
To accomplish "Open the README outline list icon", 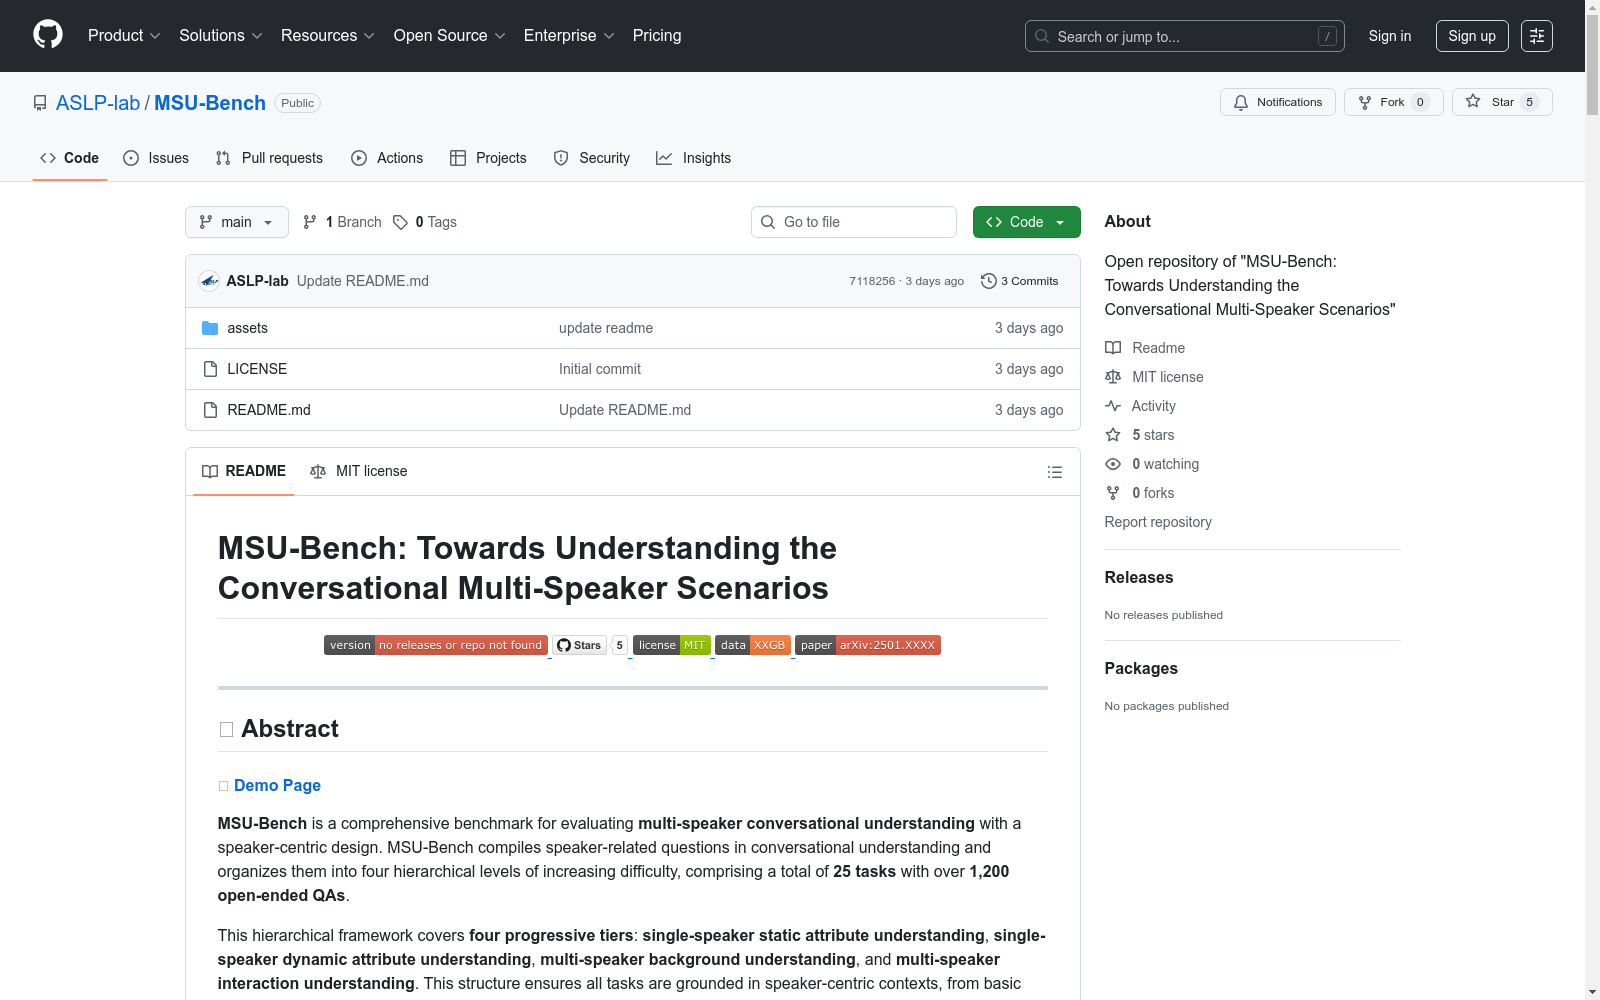I will click(x=1054, y=472).
